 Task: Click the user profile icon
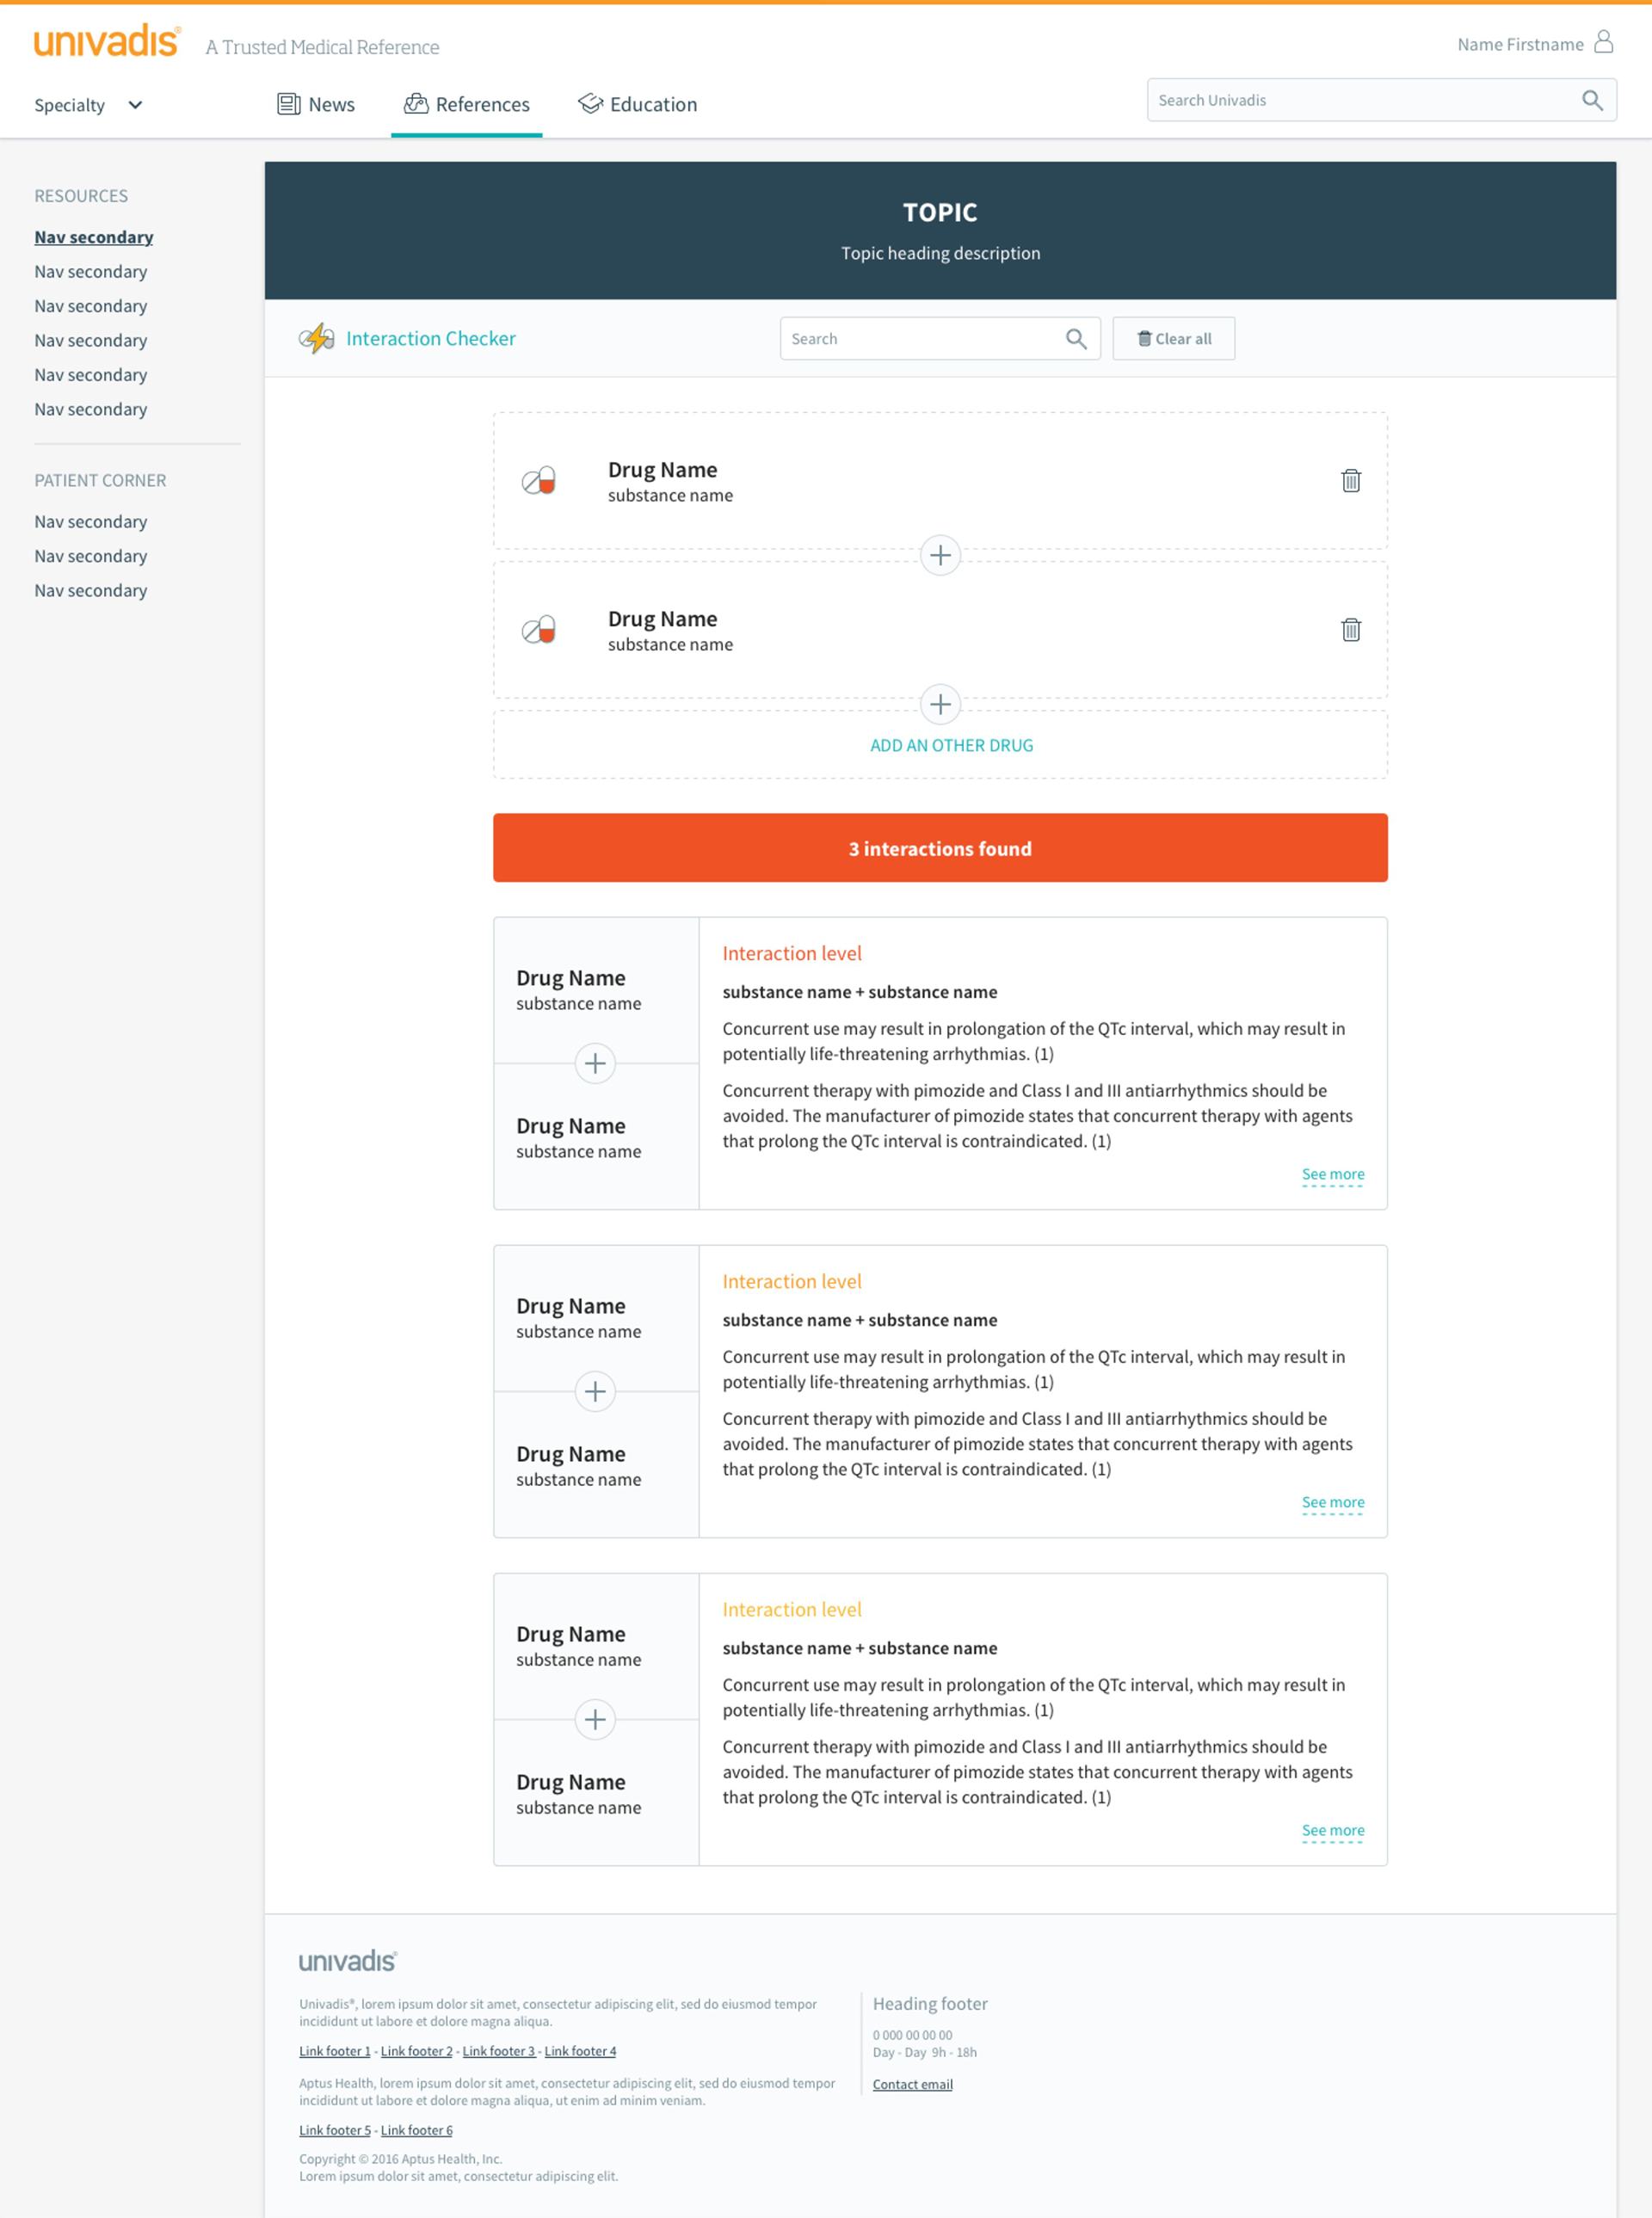tap(1603, 42)
